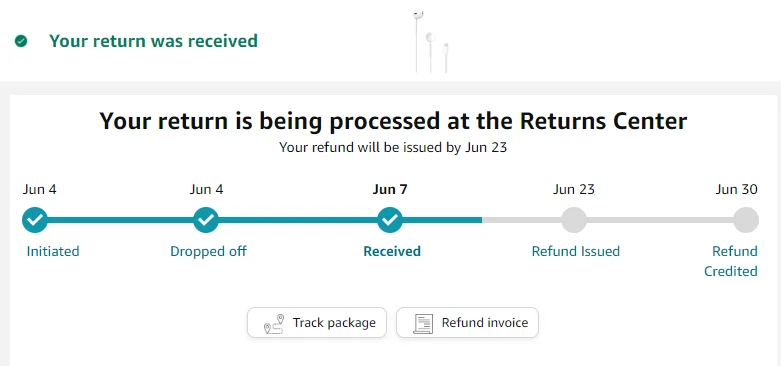Click the Dropped off step checkmark circle

pos(206,220)
